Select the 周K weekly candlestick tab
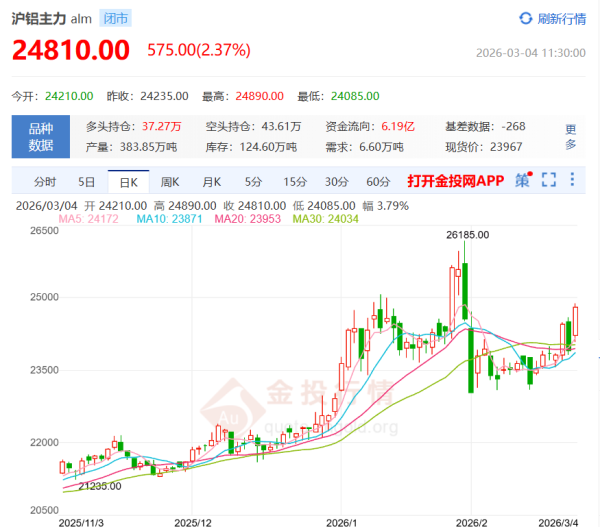 [x=170, y=182]
